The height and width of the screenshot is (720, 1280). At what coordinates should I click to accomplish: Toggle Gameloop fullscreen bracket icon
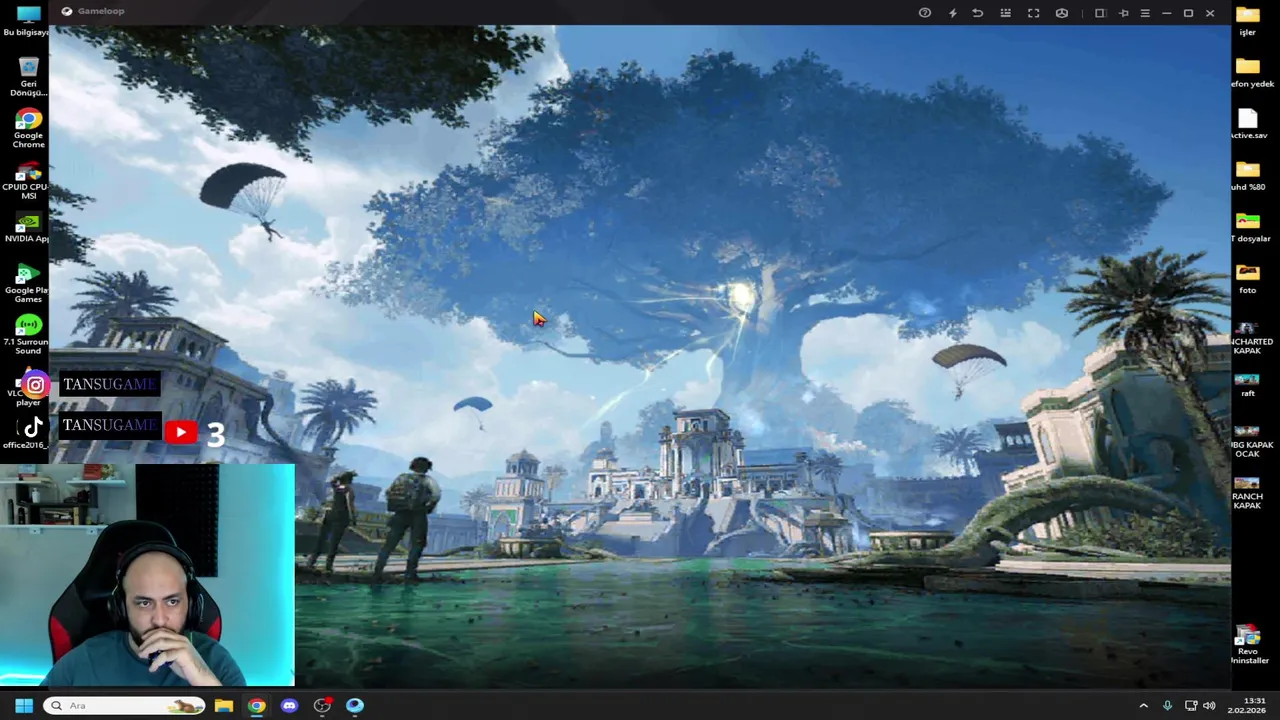pyautogui.click(x=1034, y=13)
